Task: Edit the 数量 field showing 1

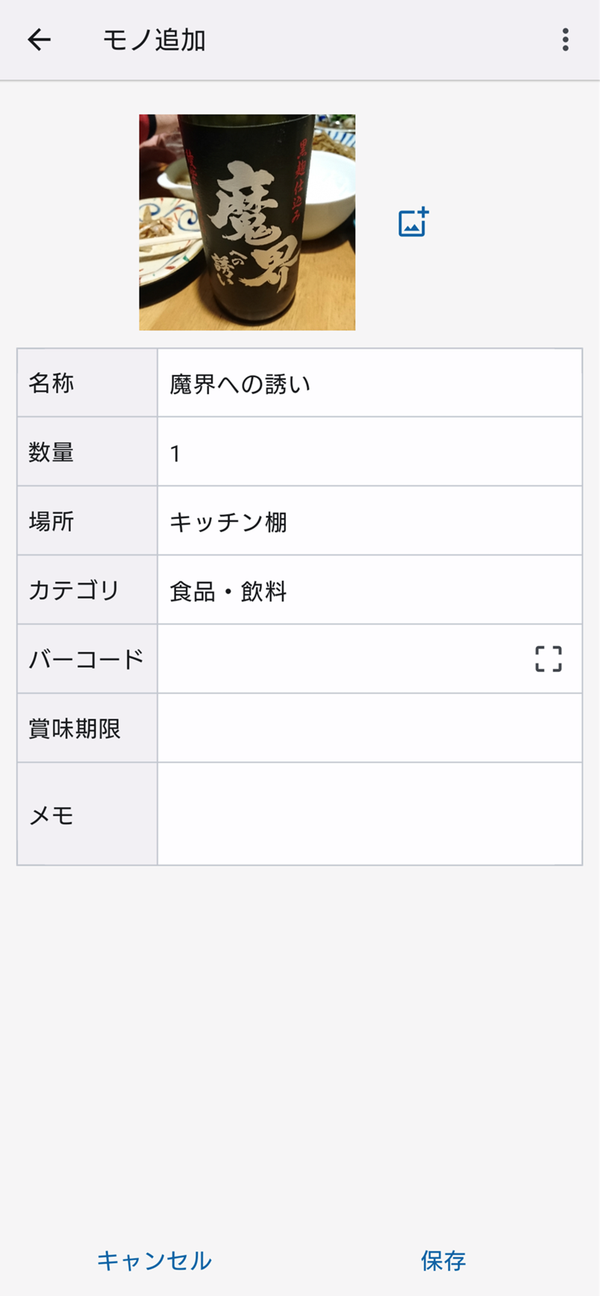Action: tap(369, 452)
